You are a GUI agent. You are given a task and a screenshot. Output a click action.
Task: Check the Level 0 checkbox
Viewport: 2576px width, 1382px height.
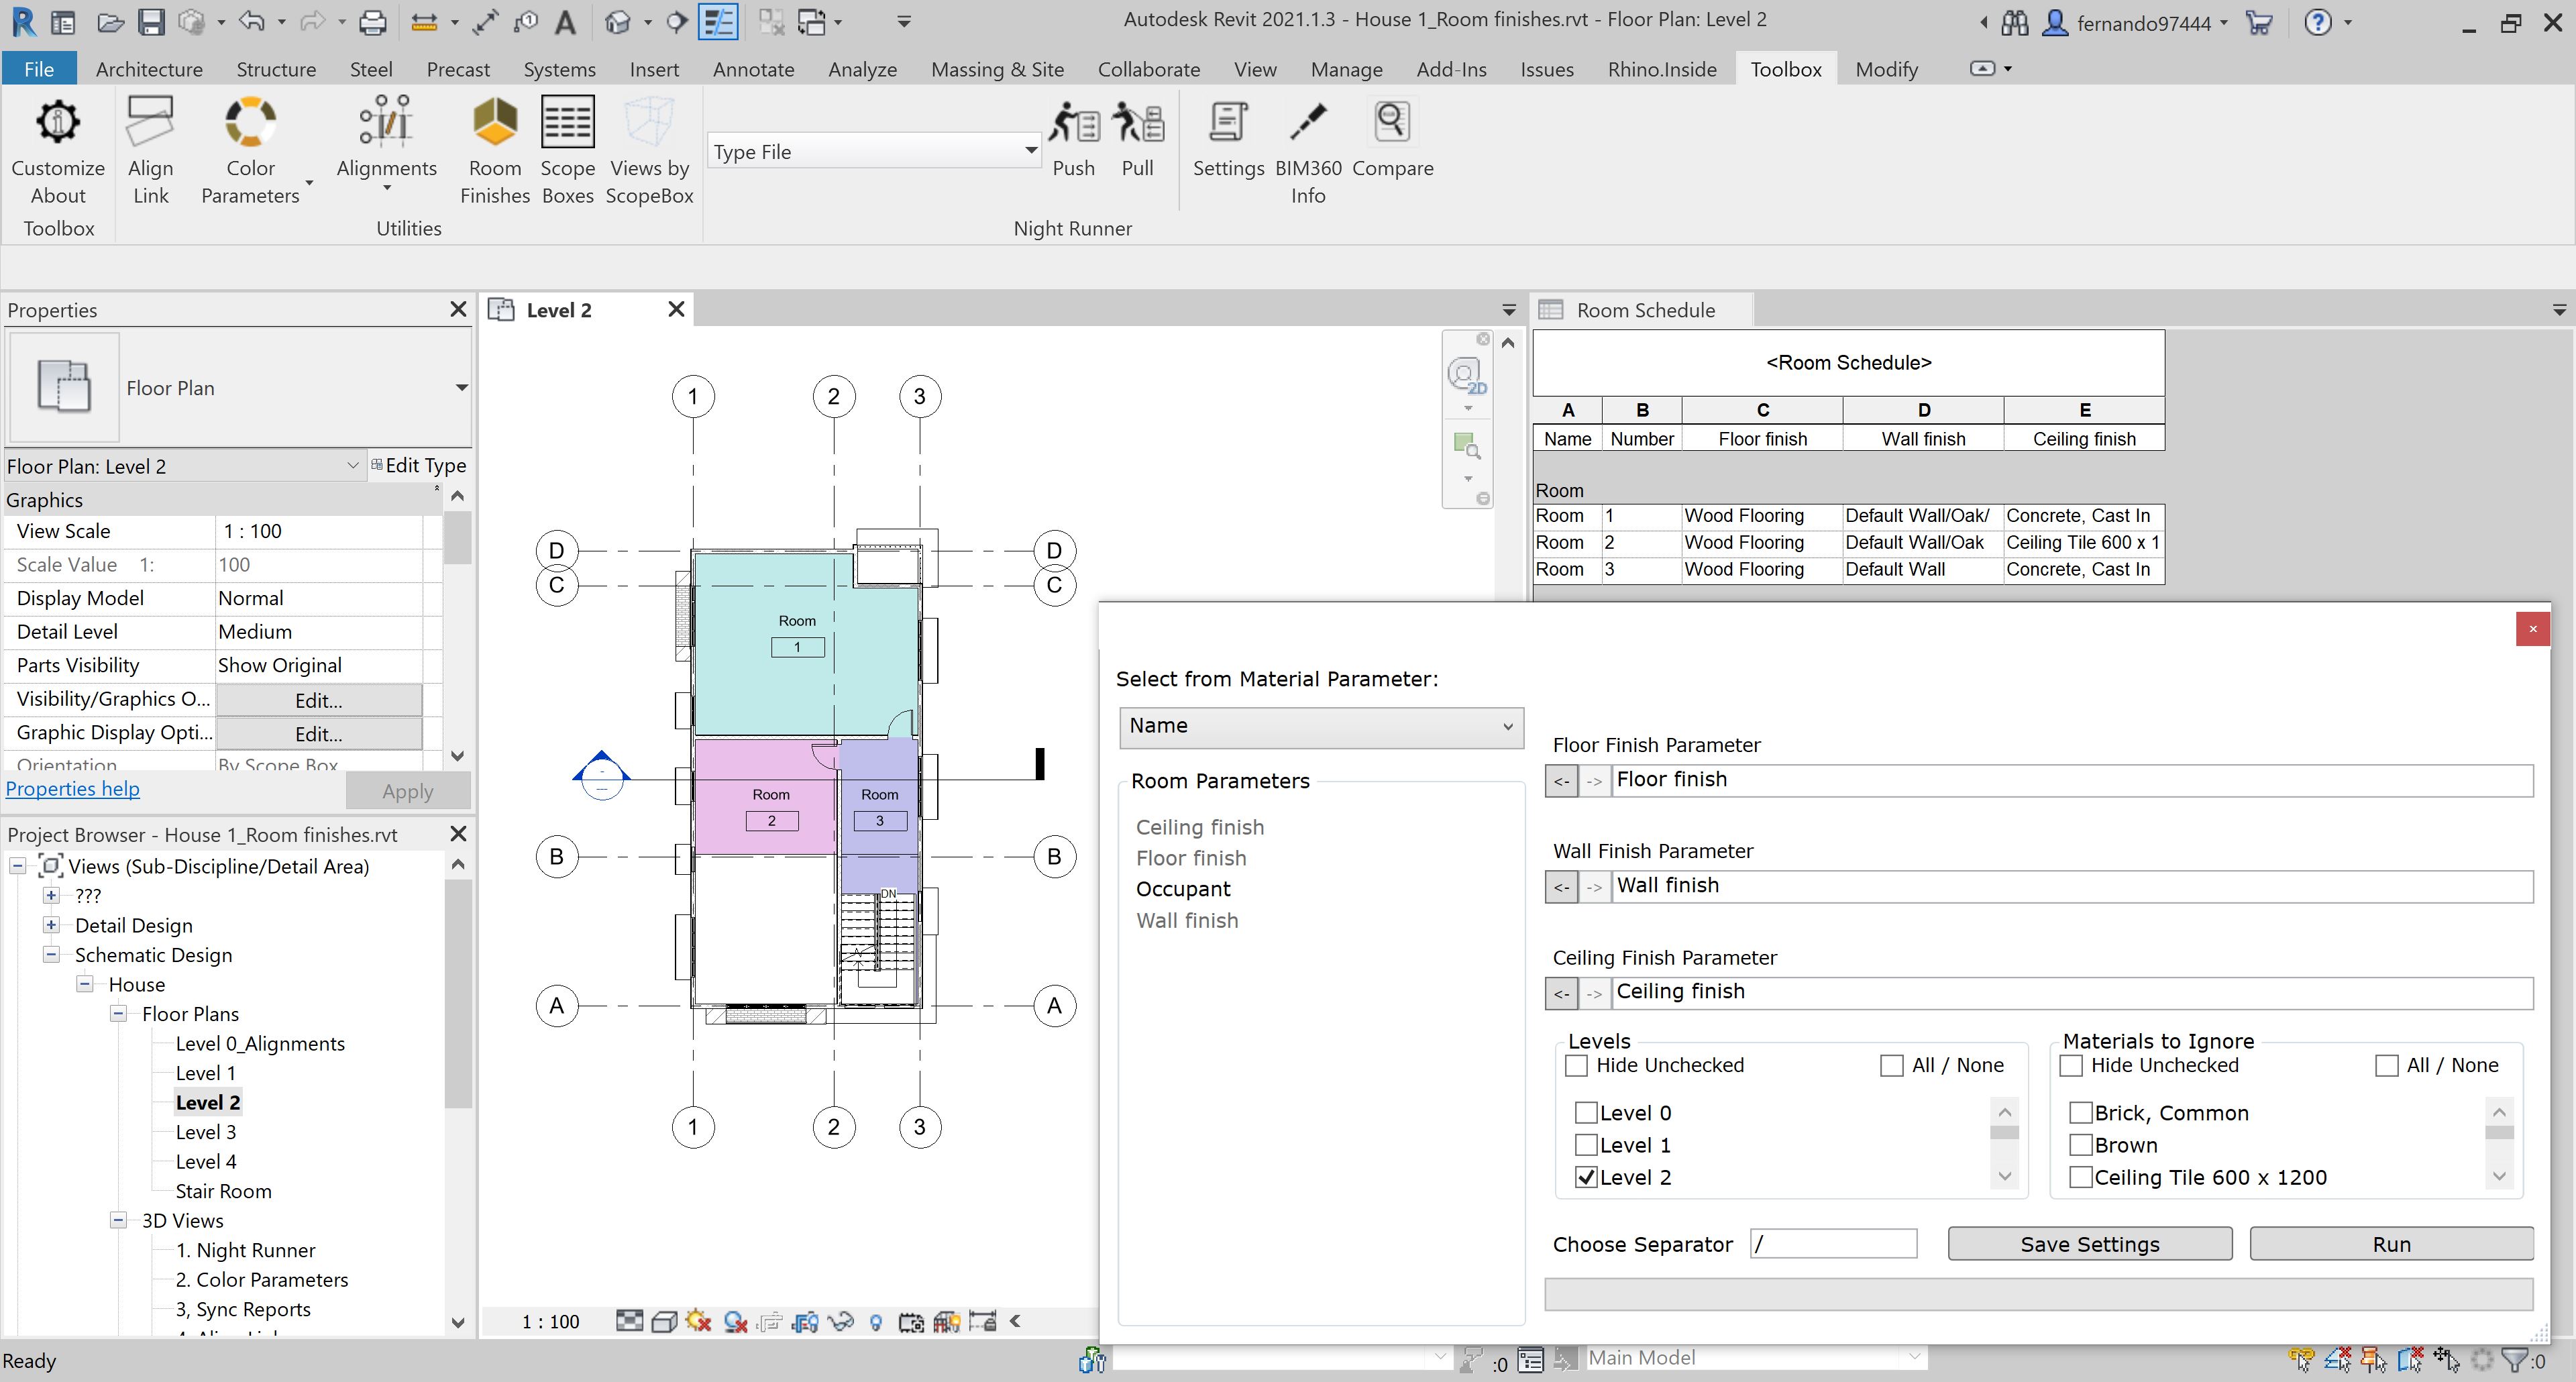pyautogui.click(x=1586, y=1113)
